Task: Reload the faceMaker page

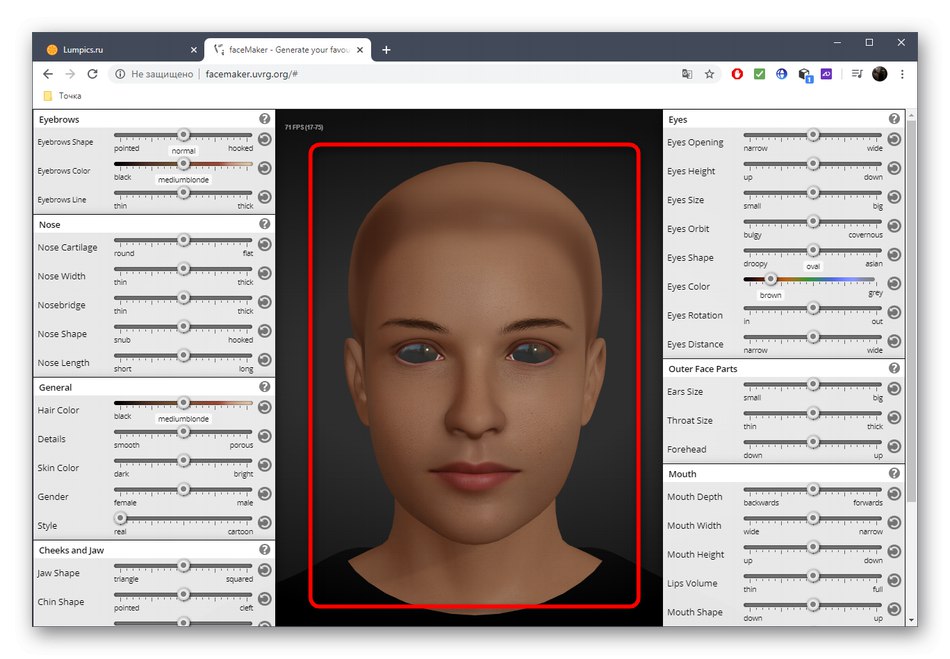Action: click(x=93, y=74)
